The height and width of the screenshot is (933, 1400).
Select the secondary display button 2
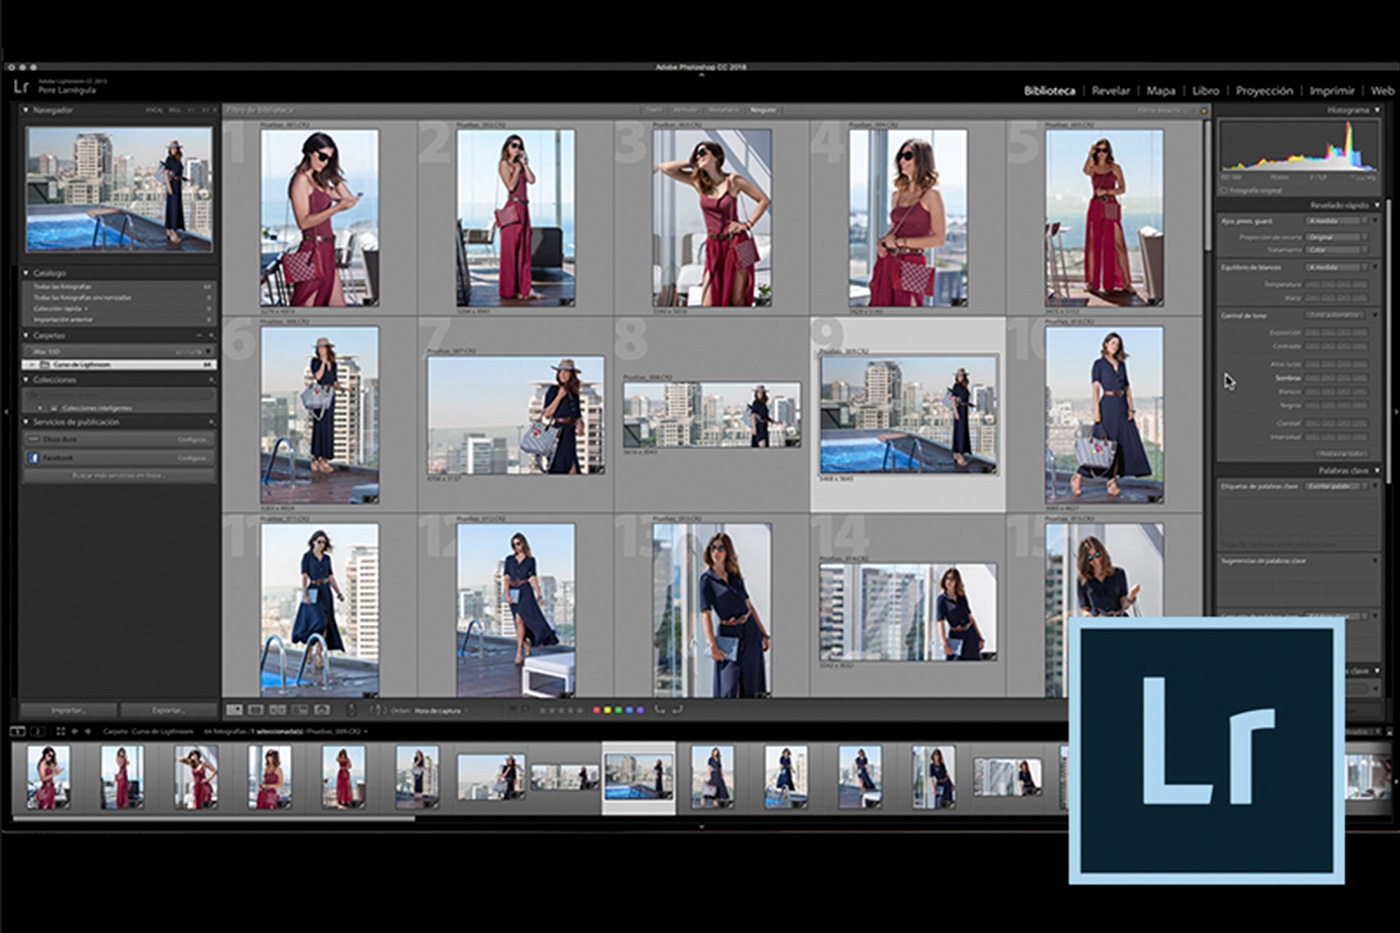[37, 732]
